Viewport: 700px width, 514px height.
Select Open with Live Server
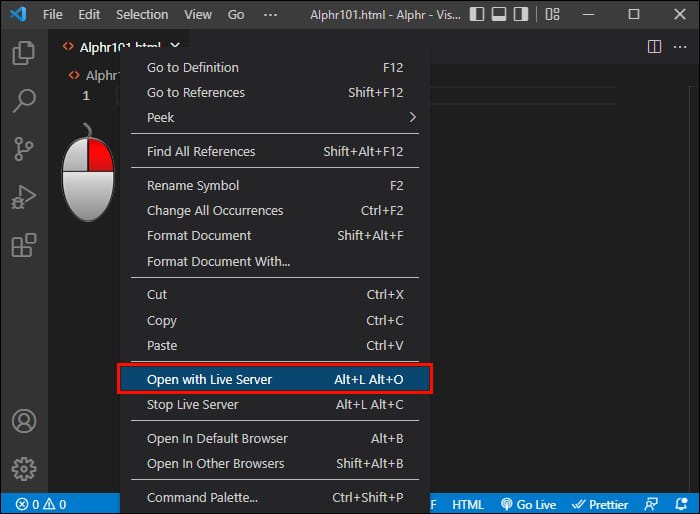pyautogui.click(x=274, y=379)
